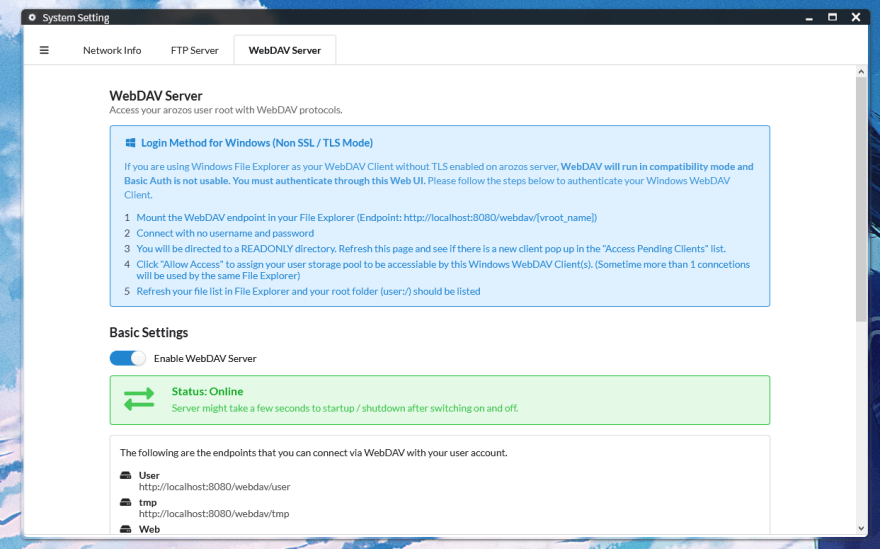880x549 pixels.
Task: Maximize the System Setting window
Action: 832,17
